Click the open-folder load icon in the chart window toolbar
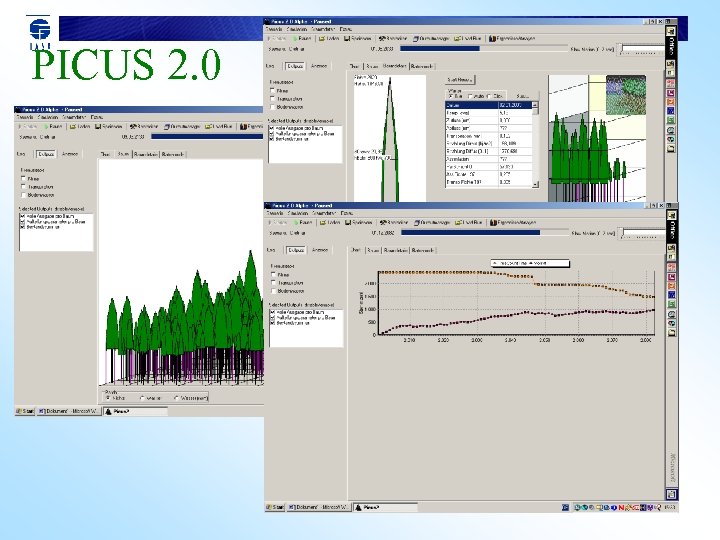Screen dimensions: 720x540 click(x=323, y=222)
